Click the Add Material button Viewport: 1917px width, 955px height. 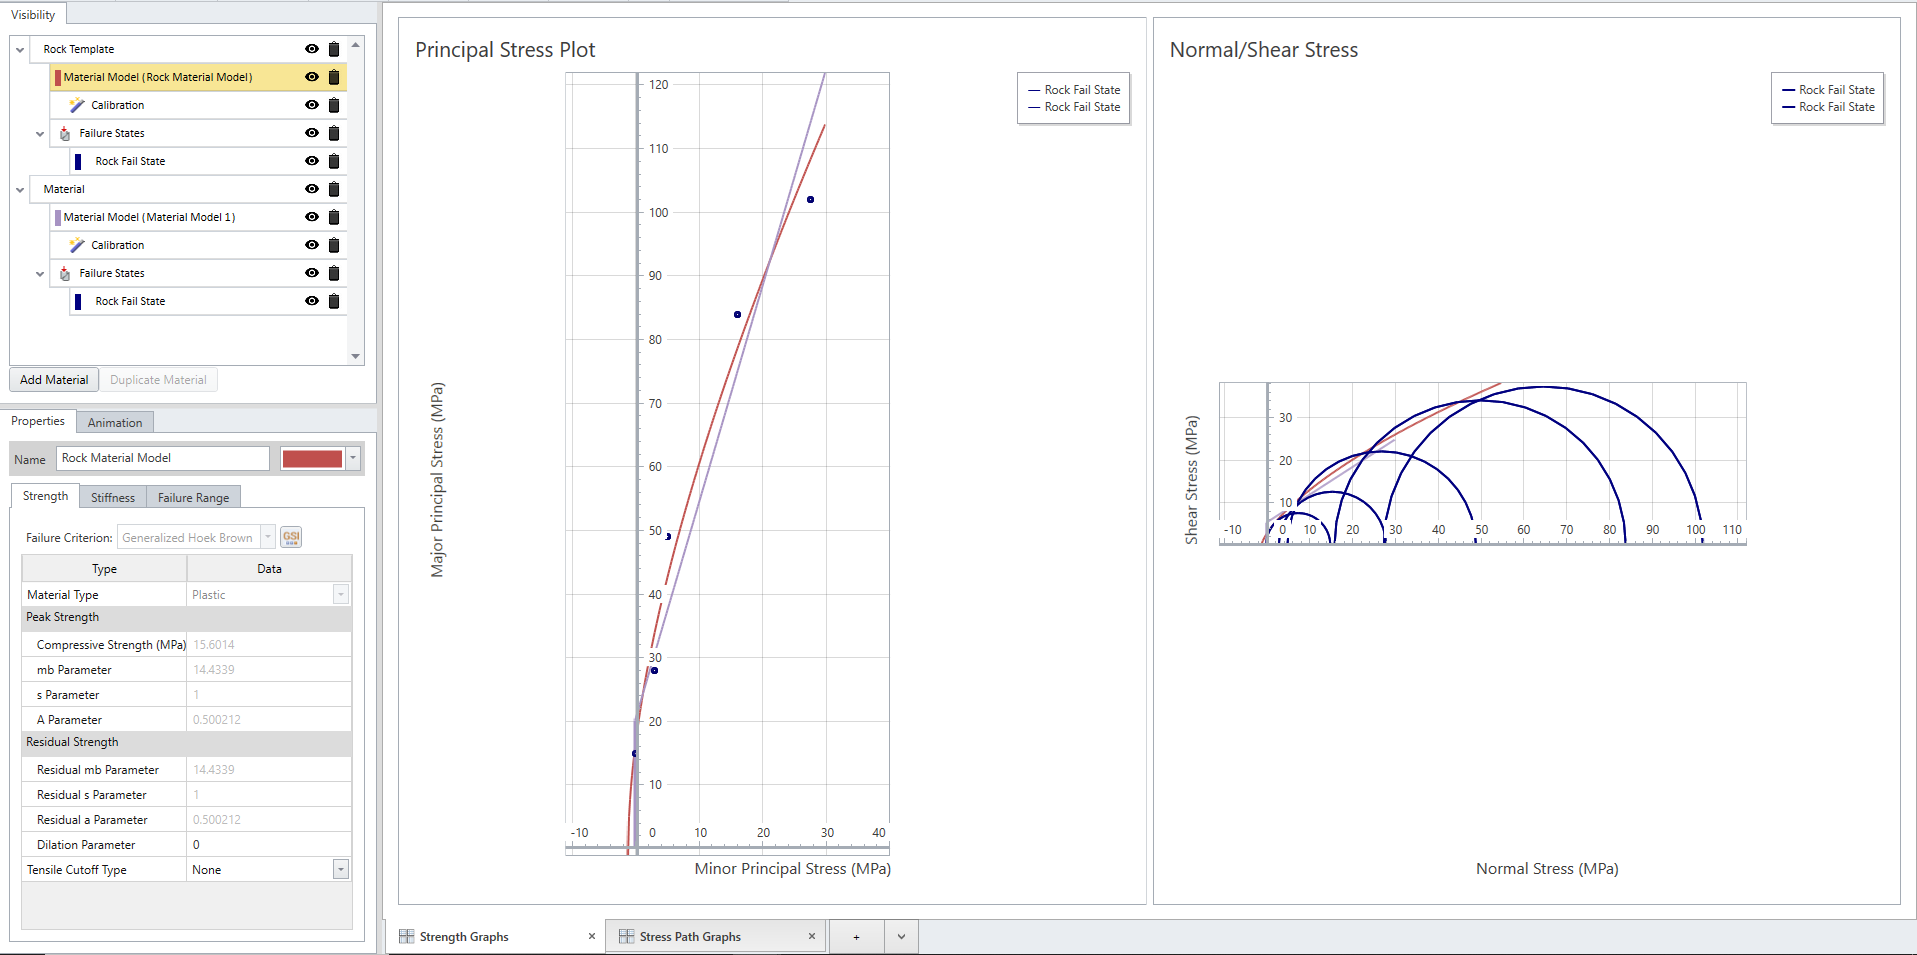point(53,379)
